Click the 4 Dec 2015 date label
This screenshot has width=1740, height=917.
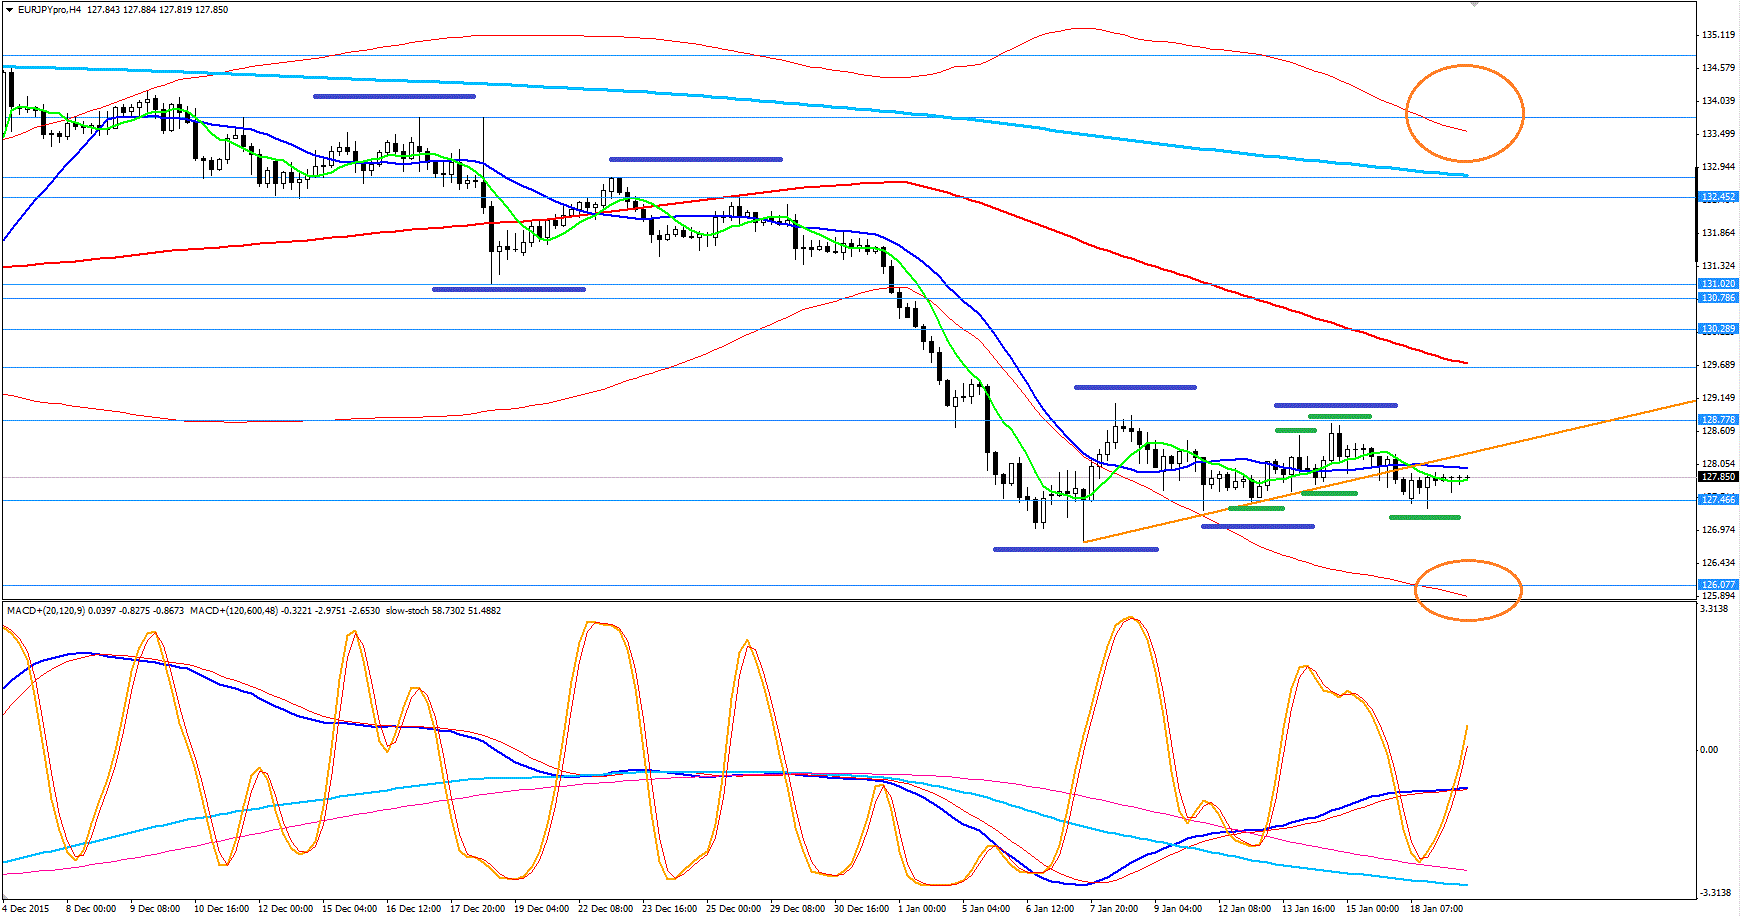[24, 909]
